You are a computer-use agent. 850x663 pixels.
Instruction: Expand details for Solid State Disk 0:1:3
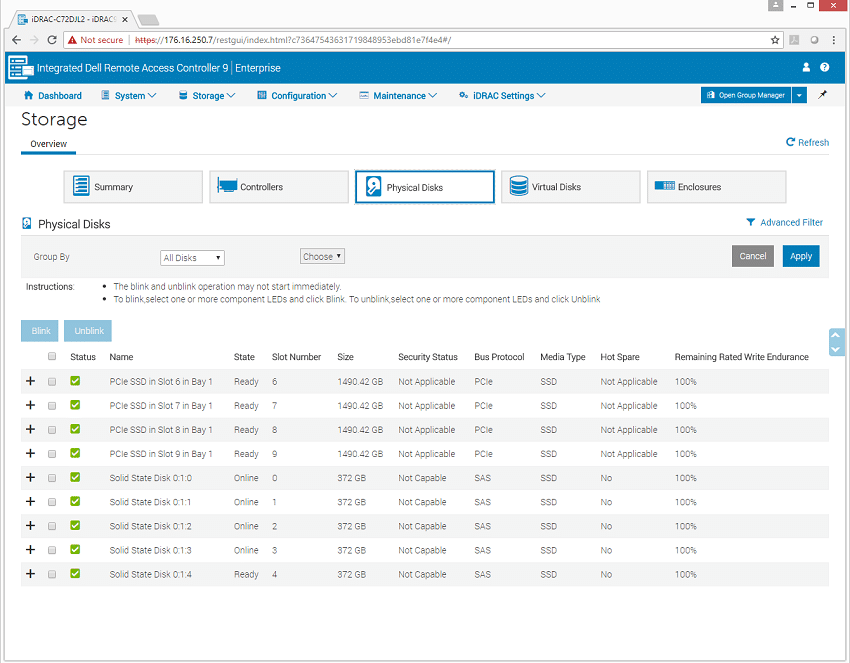pos(30,549)
